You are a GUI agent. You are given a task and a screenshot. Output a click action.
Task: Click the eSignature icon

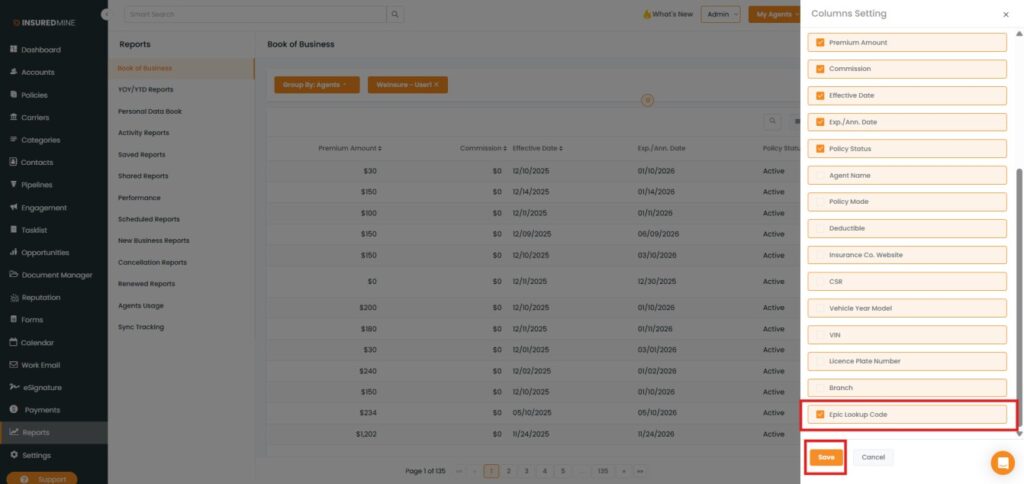[13, 387]
